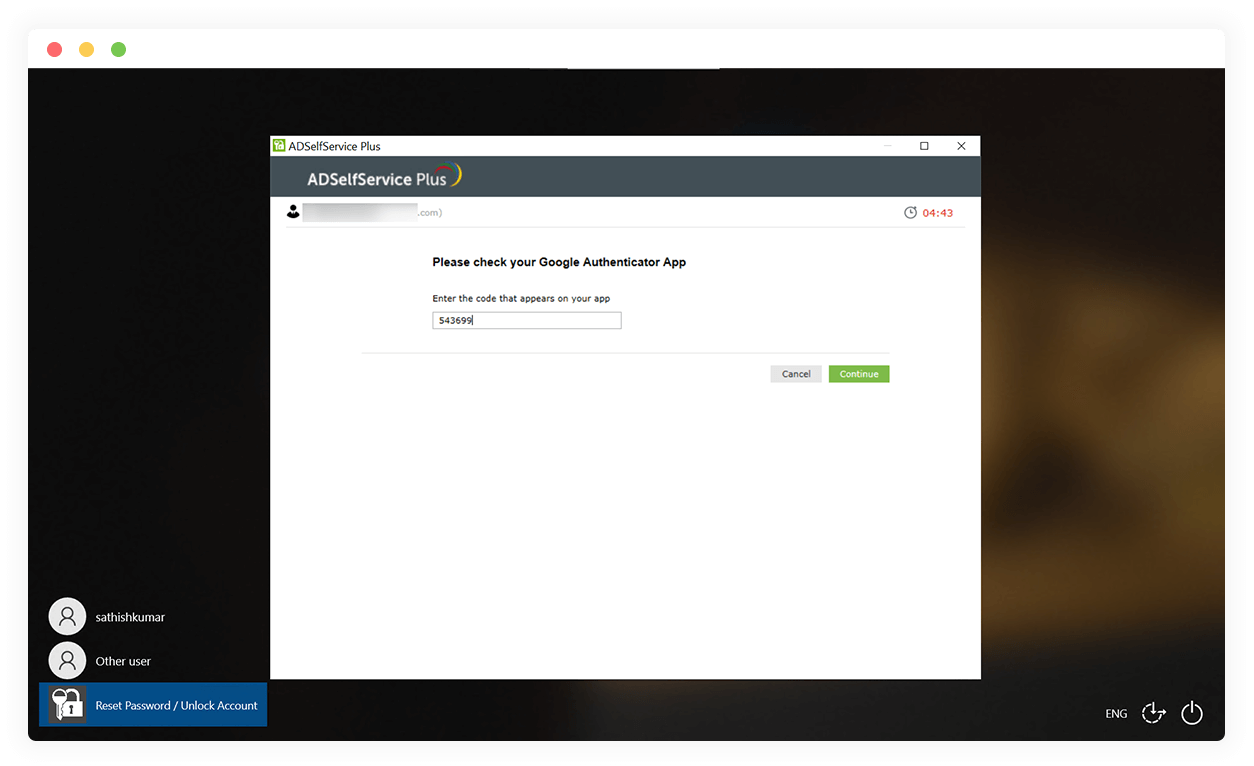Click the key and padlock reset icon
Image resolution: width=1254 pixels, height=766 pixels.
tap(67, 704)
